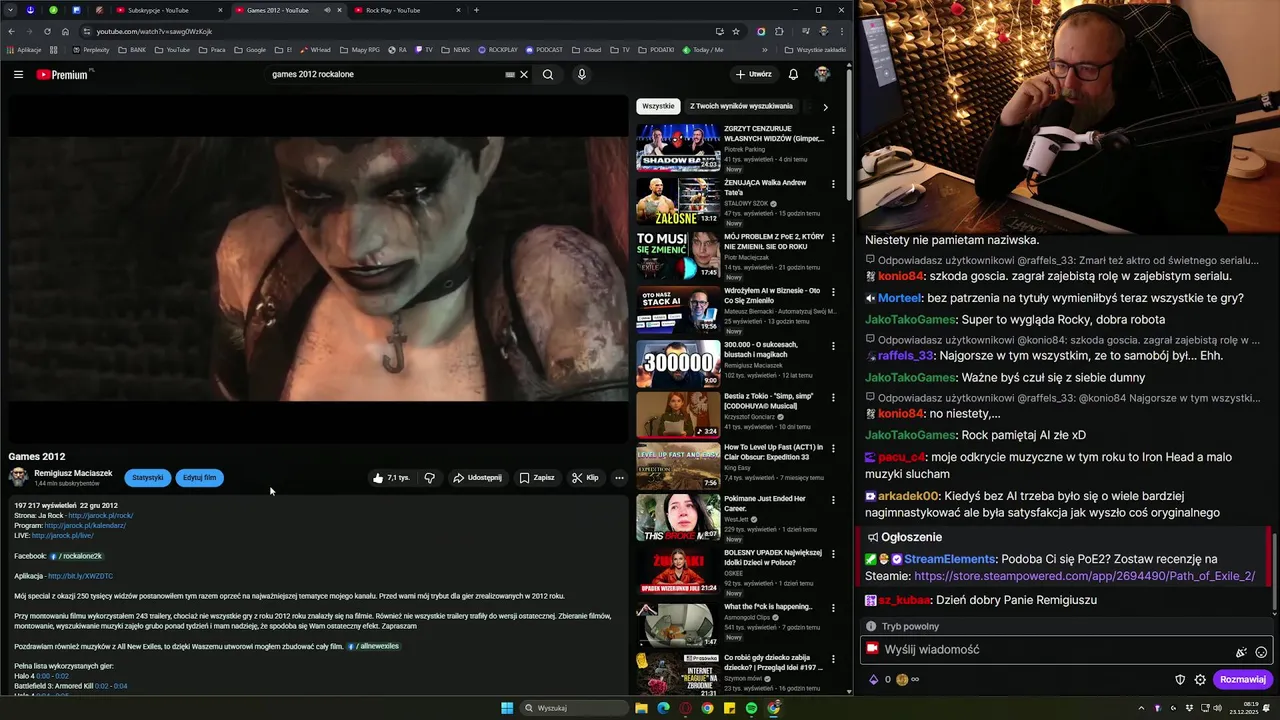The width and height of the screenshot is (1280, 720).
Task: Open options for 300.000 - O sukcesach video
Action: (x=833, y=346)
